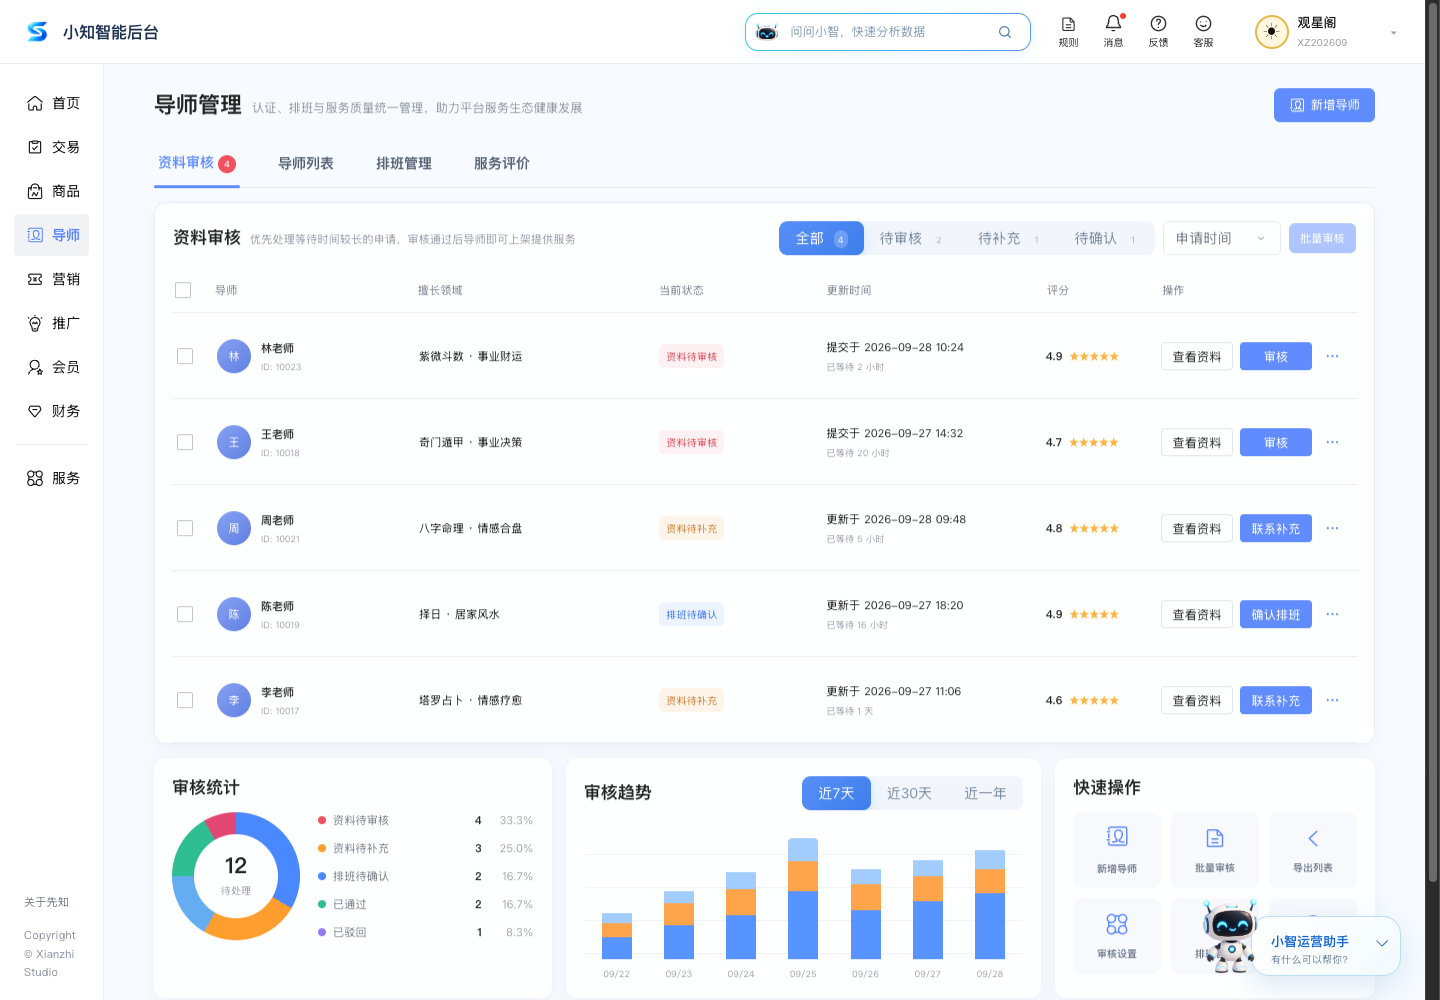Image resolution: width=1440 pixels, height=1000 pixels.
Task: Check the 周老师 row checkbox
Action: pos(185,528)
